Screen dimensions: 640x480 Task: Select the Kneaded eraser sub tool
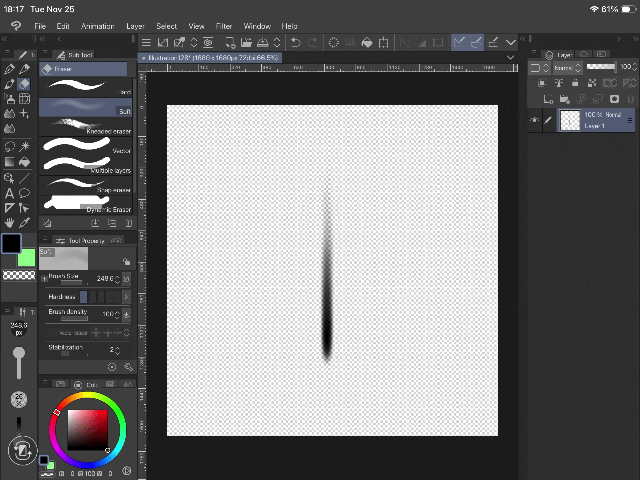[x=85, y=126]
